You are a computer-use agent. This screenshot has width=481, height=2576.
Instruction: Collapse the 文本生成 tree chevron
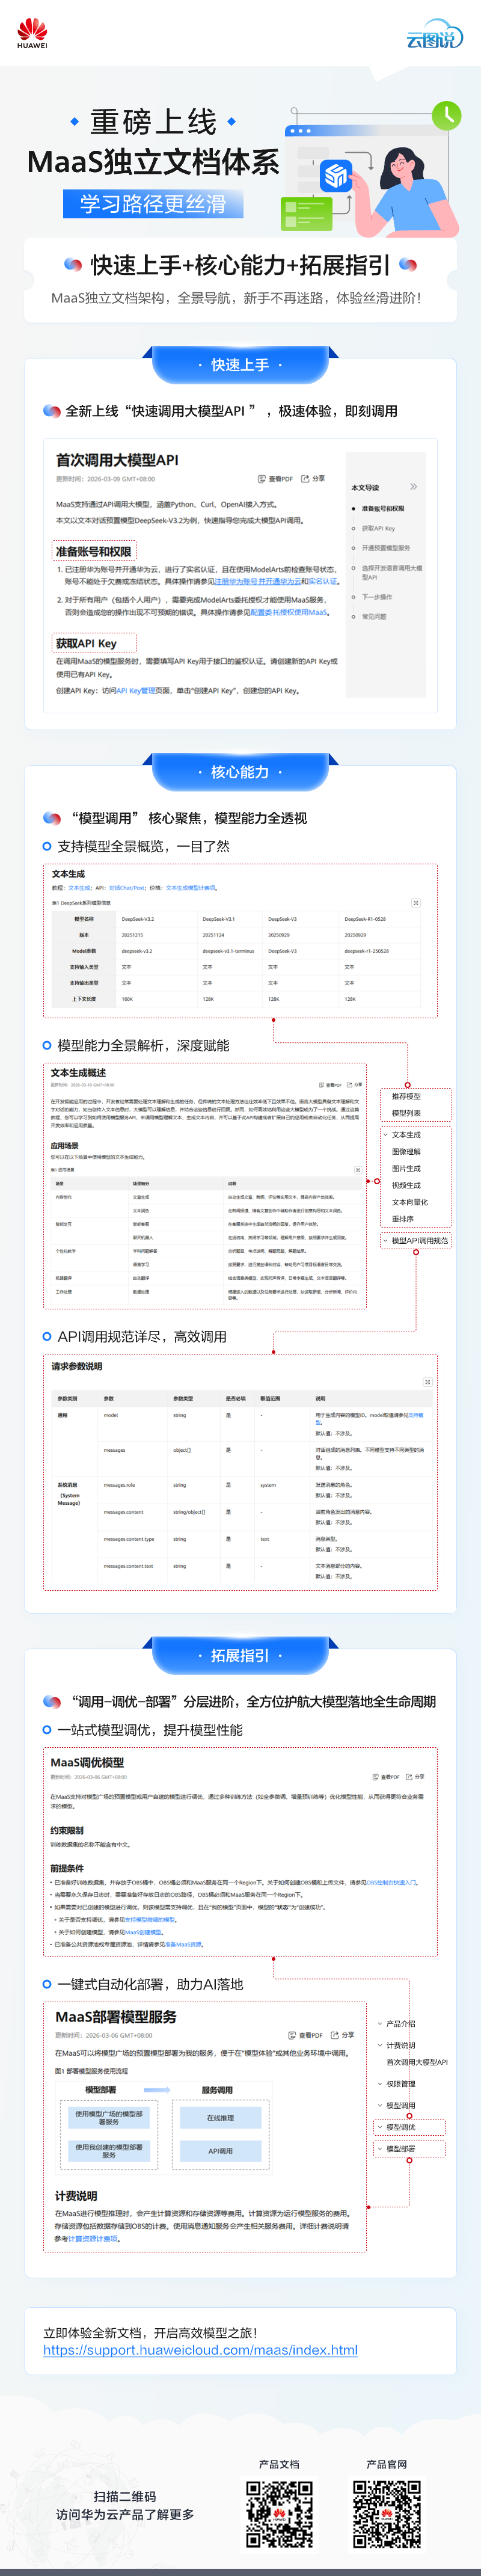tap(385, 1135)
